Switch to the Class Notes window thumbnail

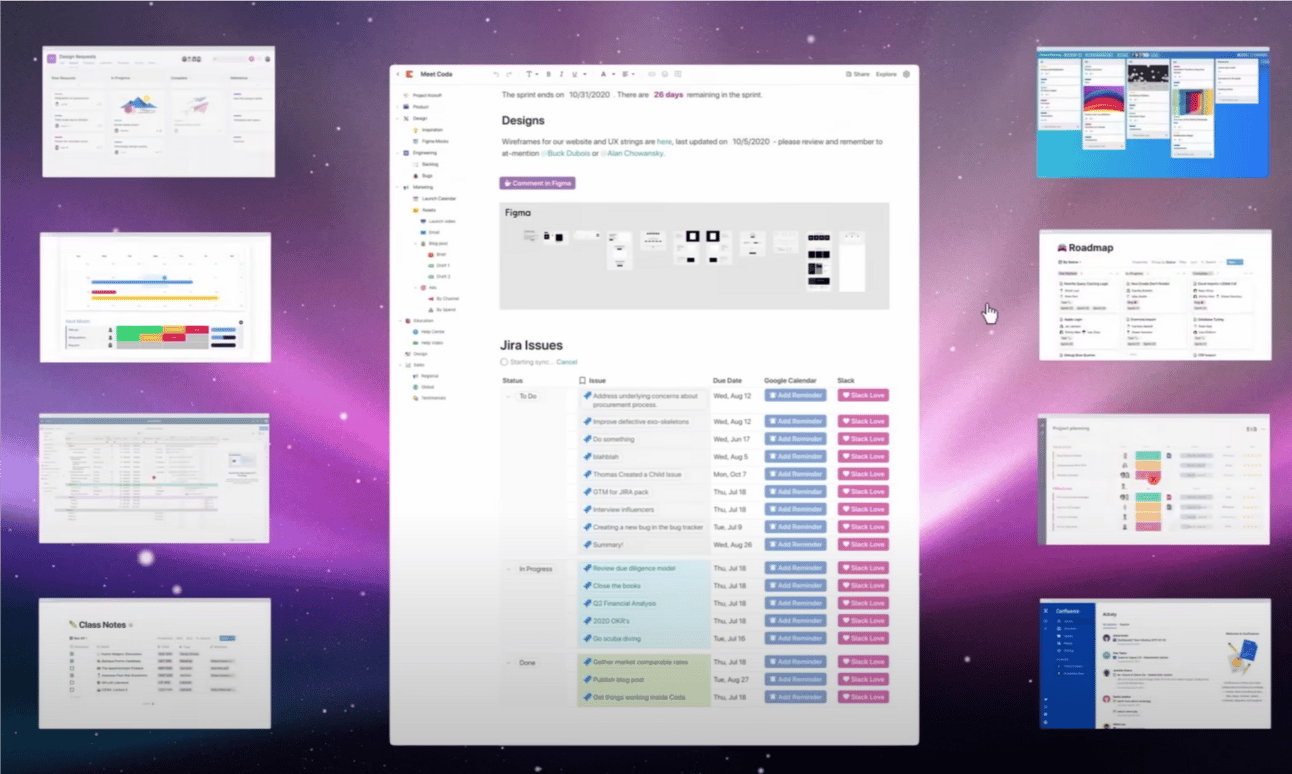point(155,664)
